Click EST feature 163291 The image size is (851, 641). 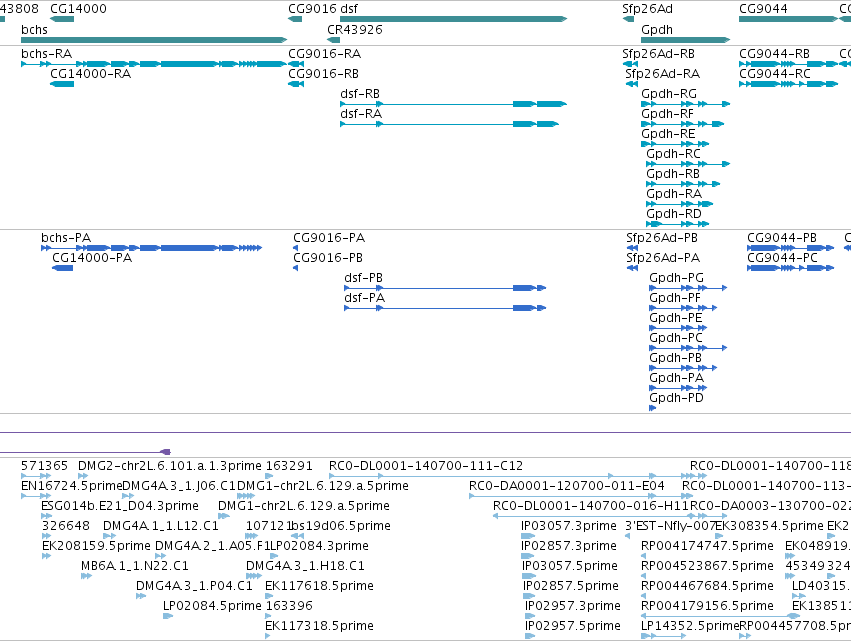tap(269, 476)
